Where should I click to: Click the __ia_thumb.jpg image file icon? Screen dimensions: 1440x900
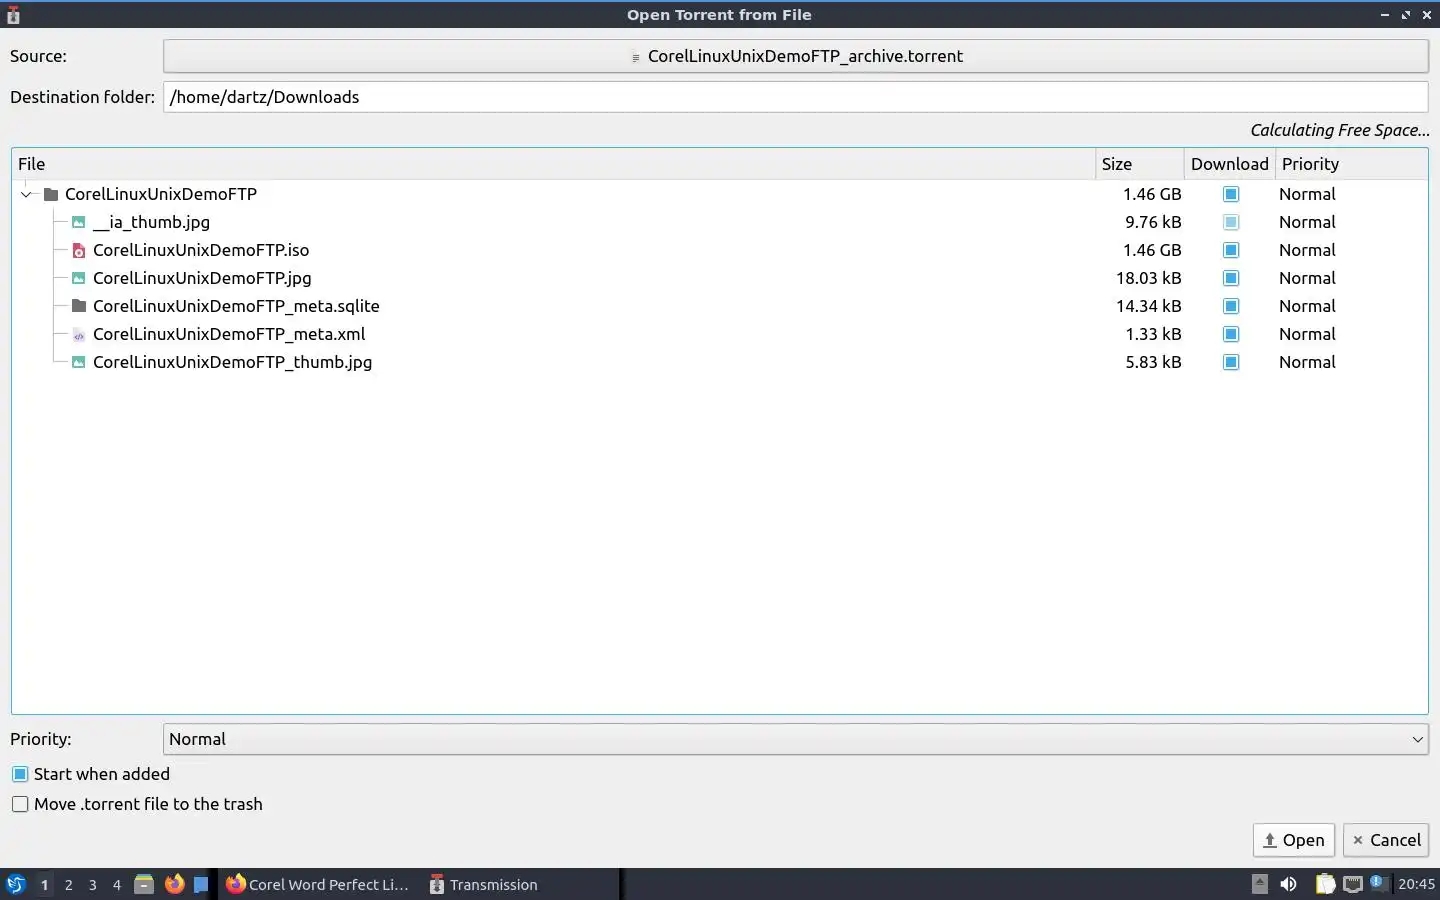(x=79, y=222)
